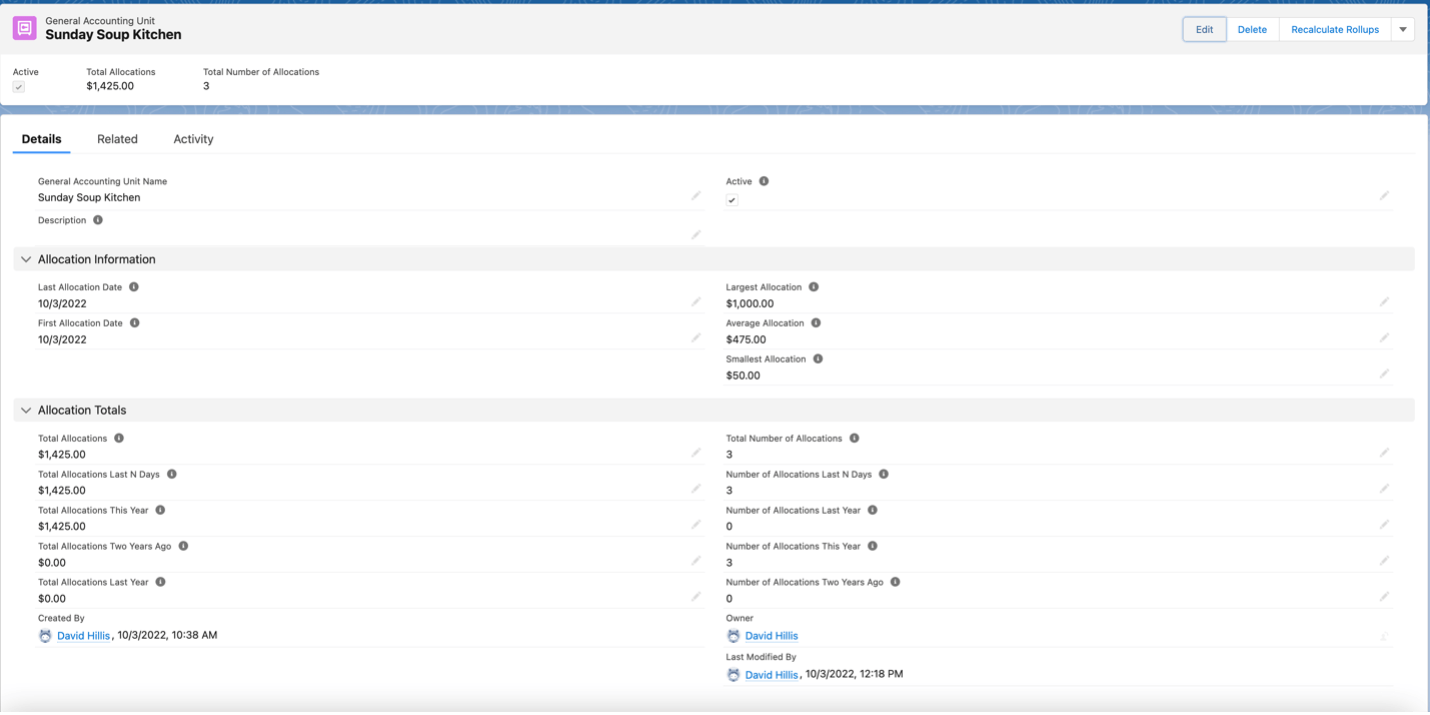
Task: Switch to the Activity tab
Action: click(193, 139)
